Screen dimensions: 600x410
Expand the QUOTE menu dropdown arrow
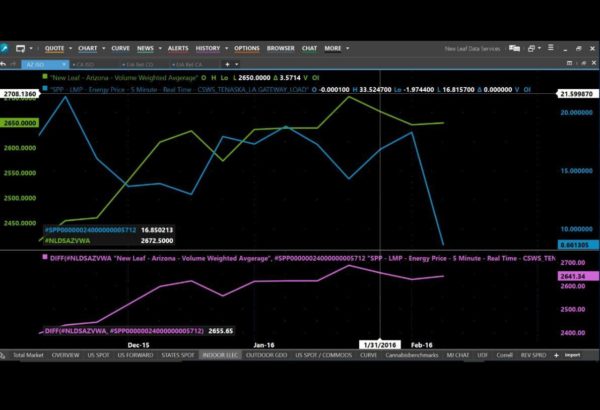click(68, 48)
